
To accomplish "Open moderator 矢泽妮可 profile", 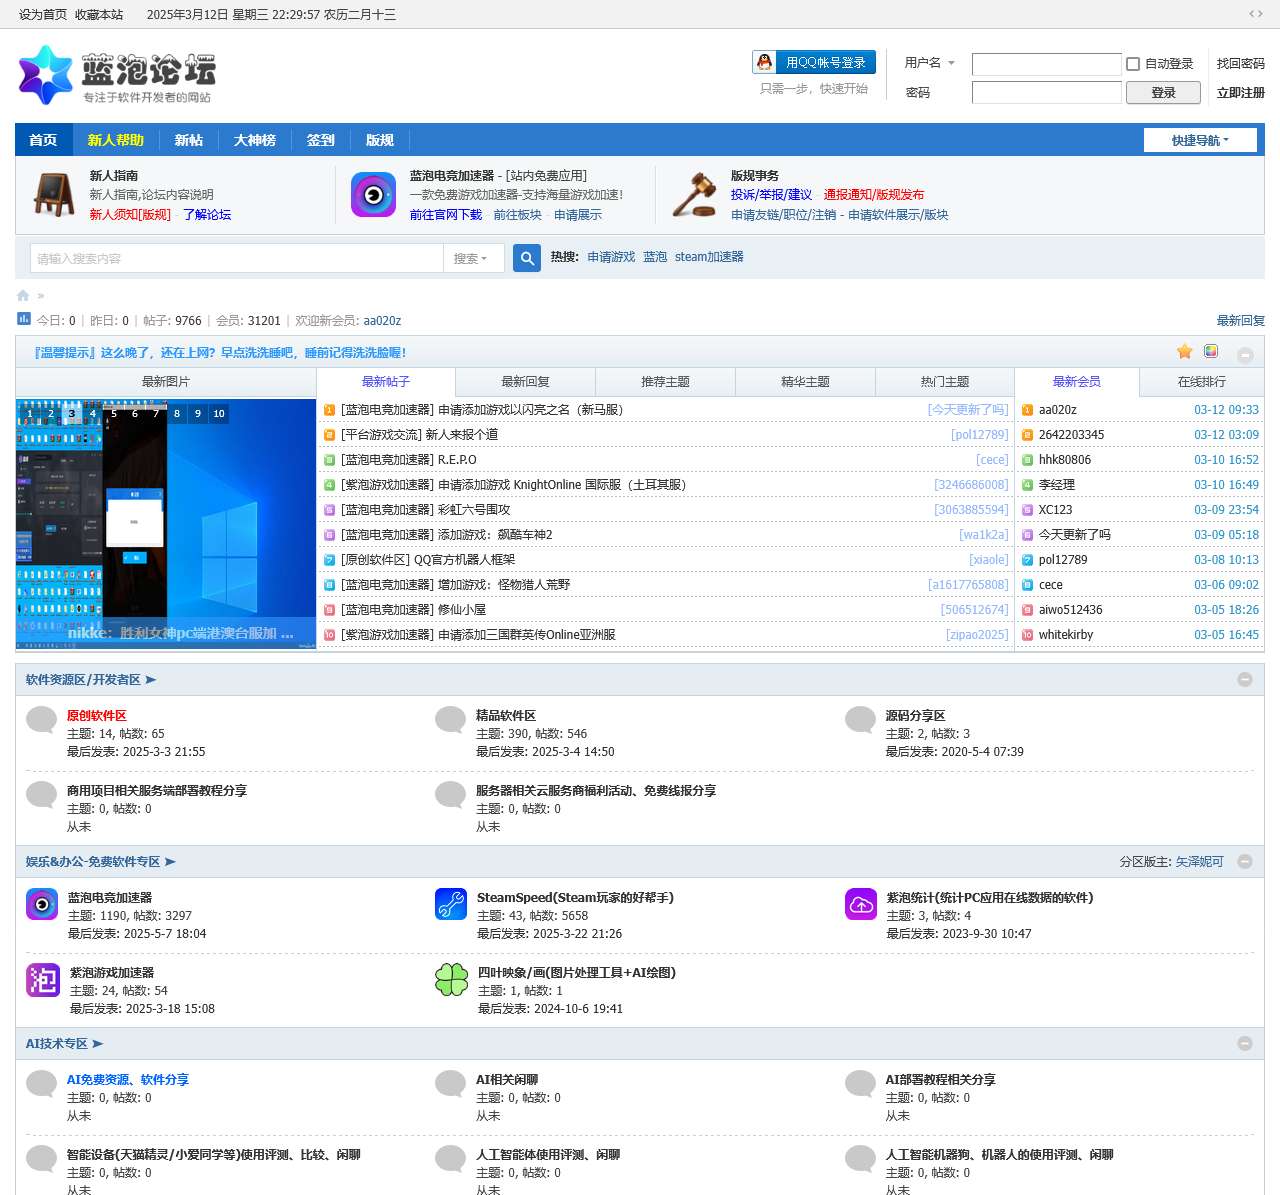I will pos(1199,862).
